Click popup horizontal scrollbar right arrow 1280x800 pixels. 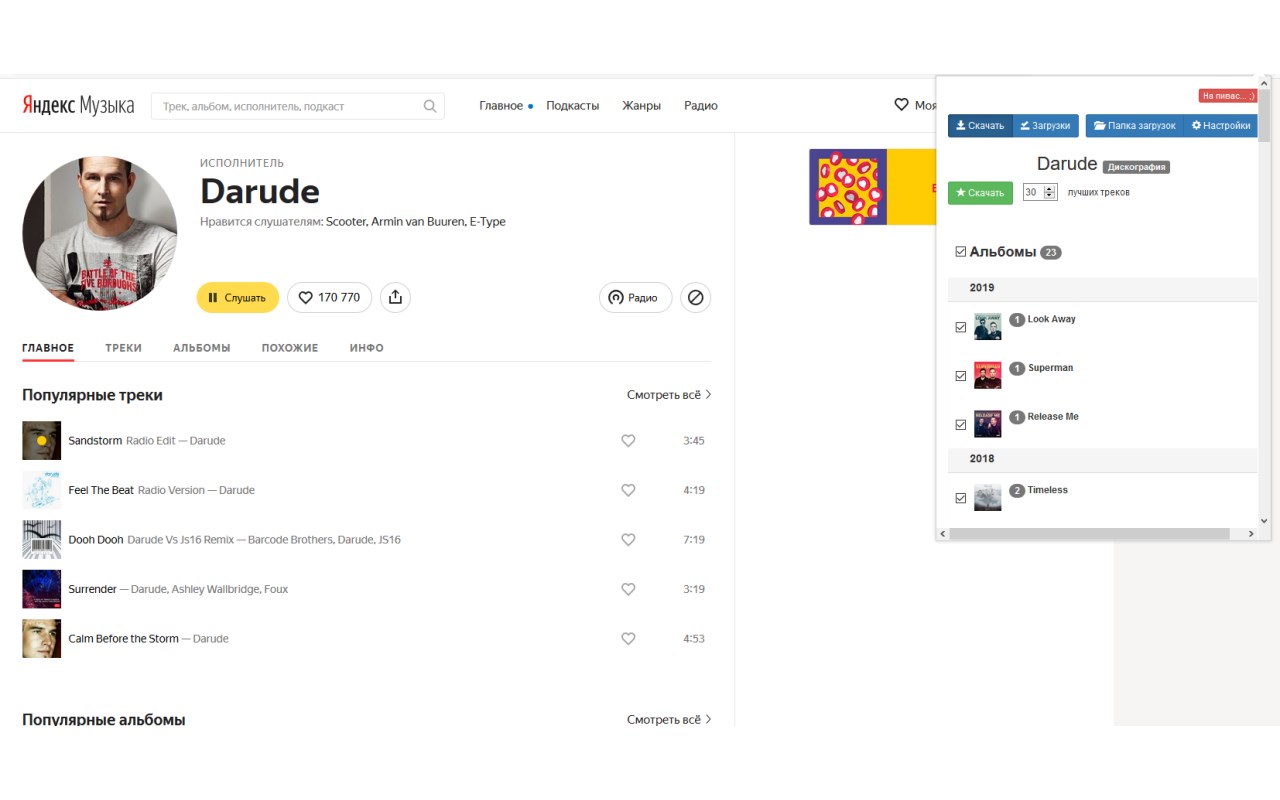1250,534
